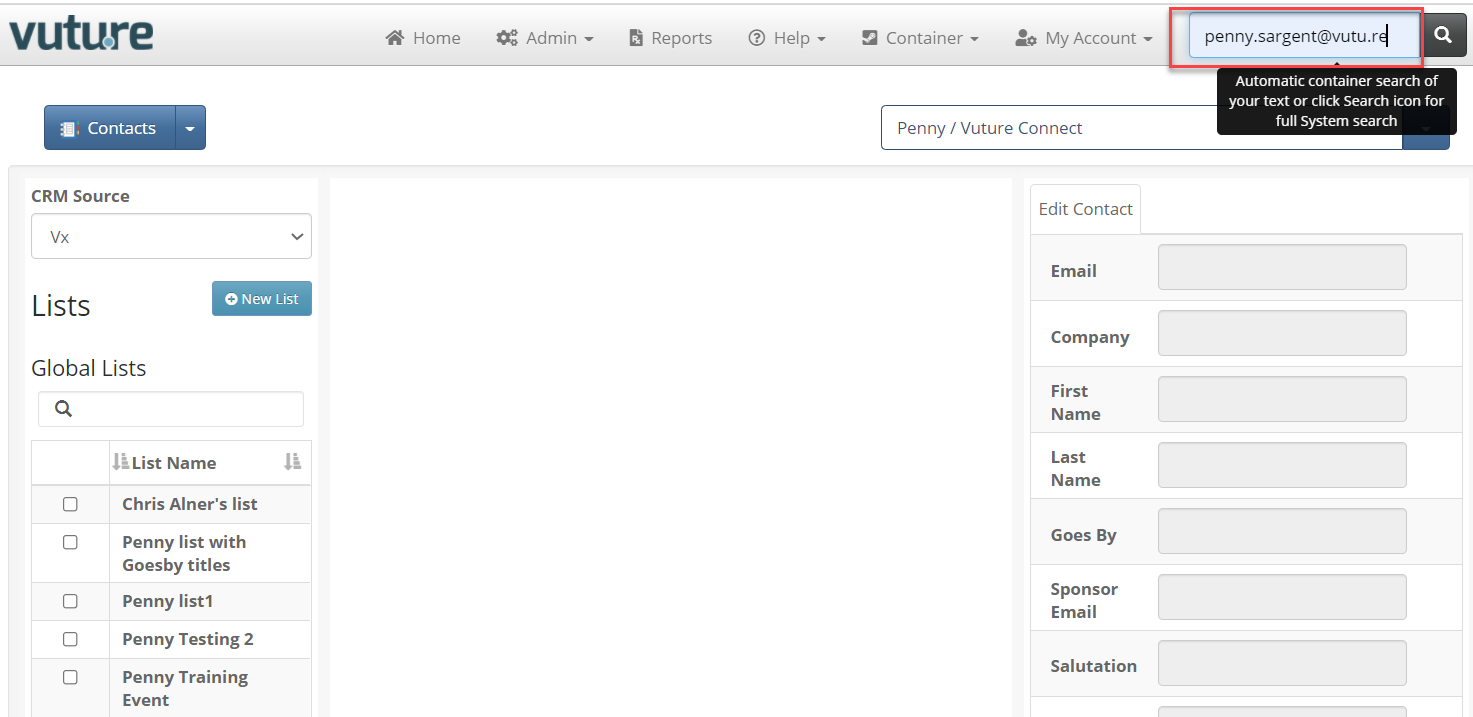Open the Penny Training Event list

185,688
